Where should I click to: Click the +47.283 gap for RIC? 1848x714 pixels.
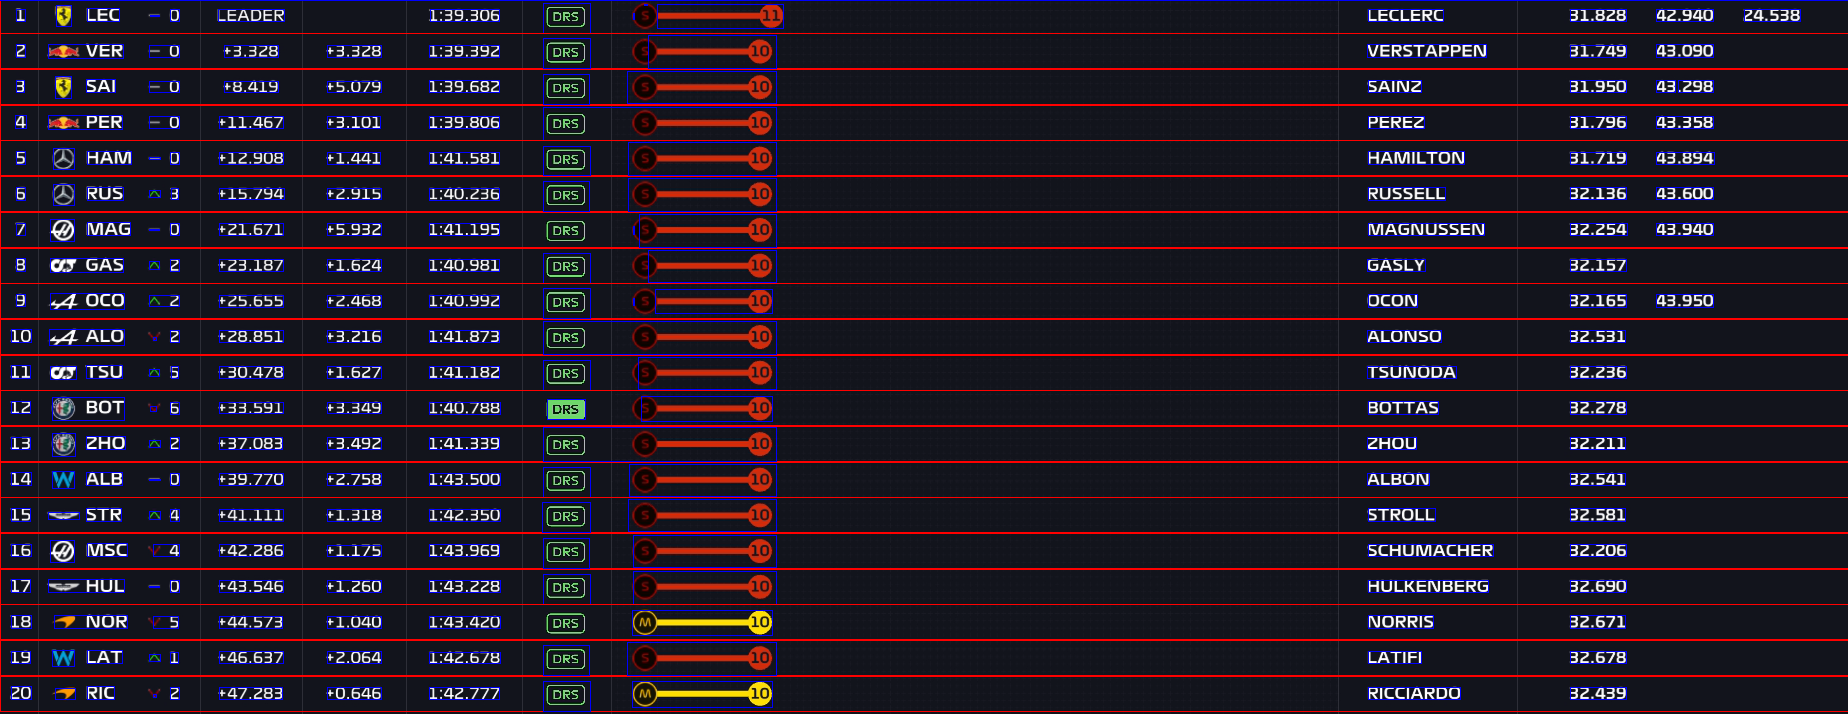pos(251,693)
